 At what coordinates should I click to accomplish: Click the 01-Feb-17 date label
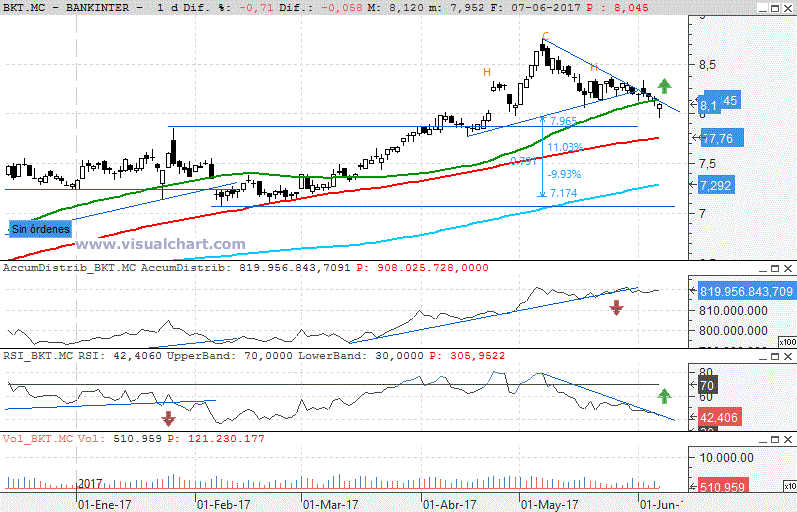pyautogui.click(x=224, y=504)
